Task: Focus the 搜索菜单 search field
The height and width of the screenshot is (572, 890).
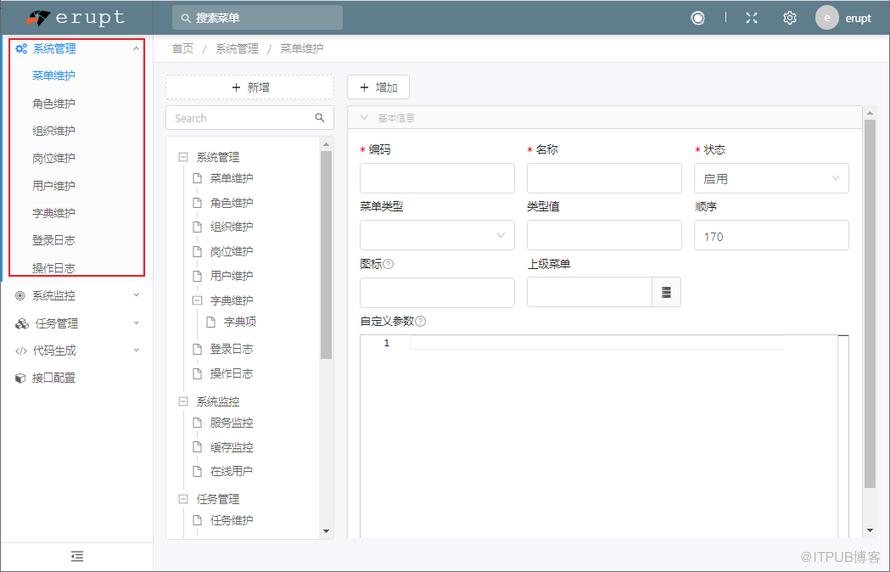Action: pyautogui.click(x=257, y=18)
